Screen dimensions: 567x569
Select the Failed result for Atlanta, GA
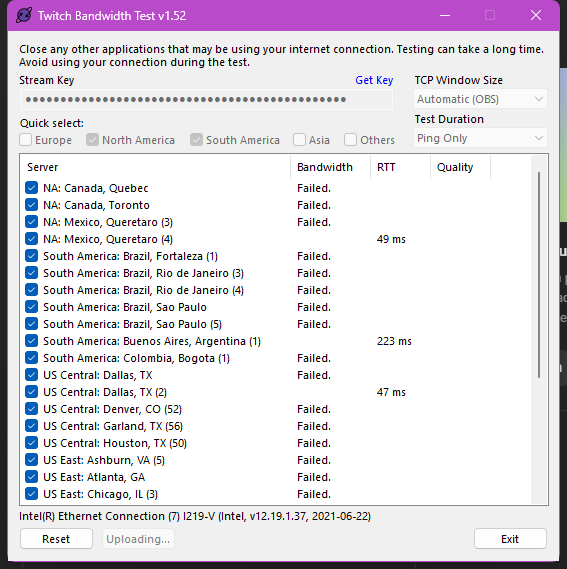314,477
